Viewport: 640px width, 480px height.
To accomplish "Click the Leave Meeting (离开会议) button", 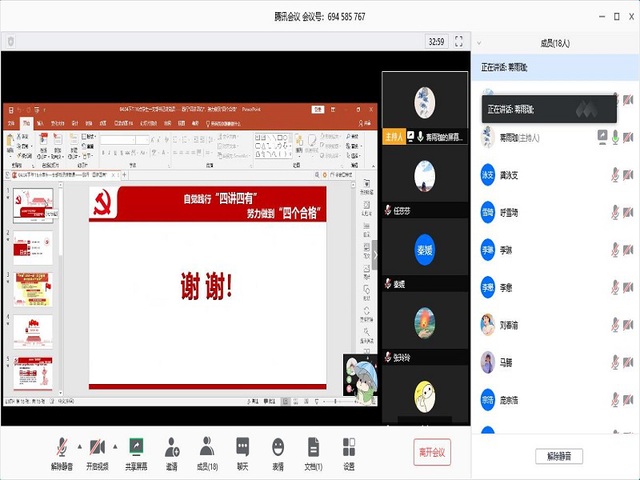I will point(434,452).
